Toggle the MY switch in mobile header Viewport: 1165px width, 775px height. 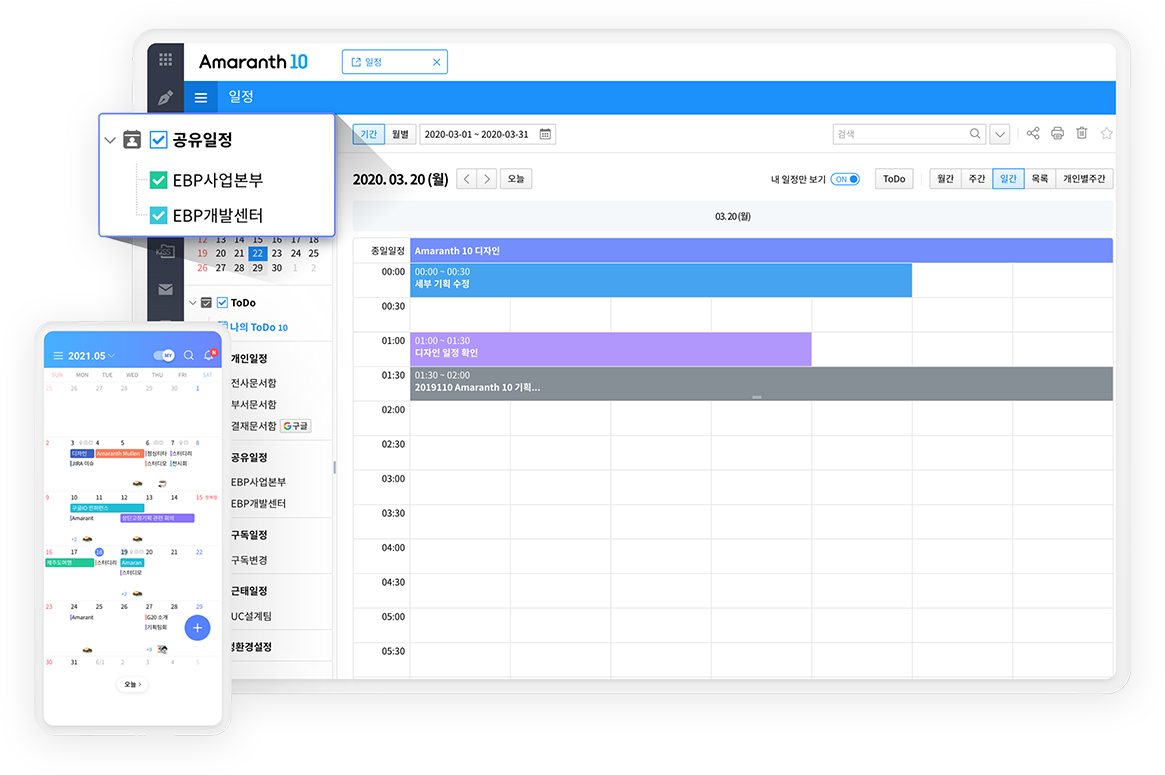pyautogui.click(x=163, y=355)
